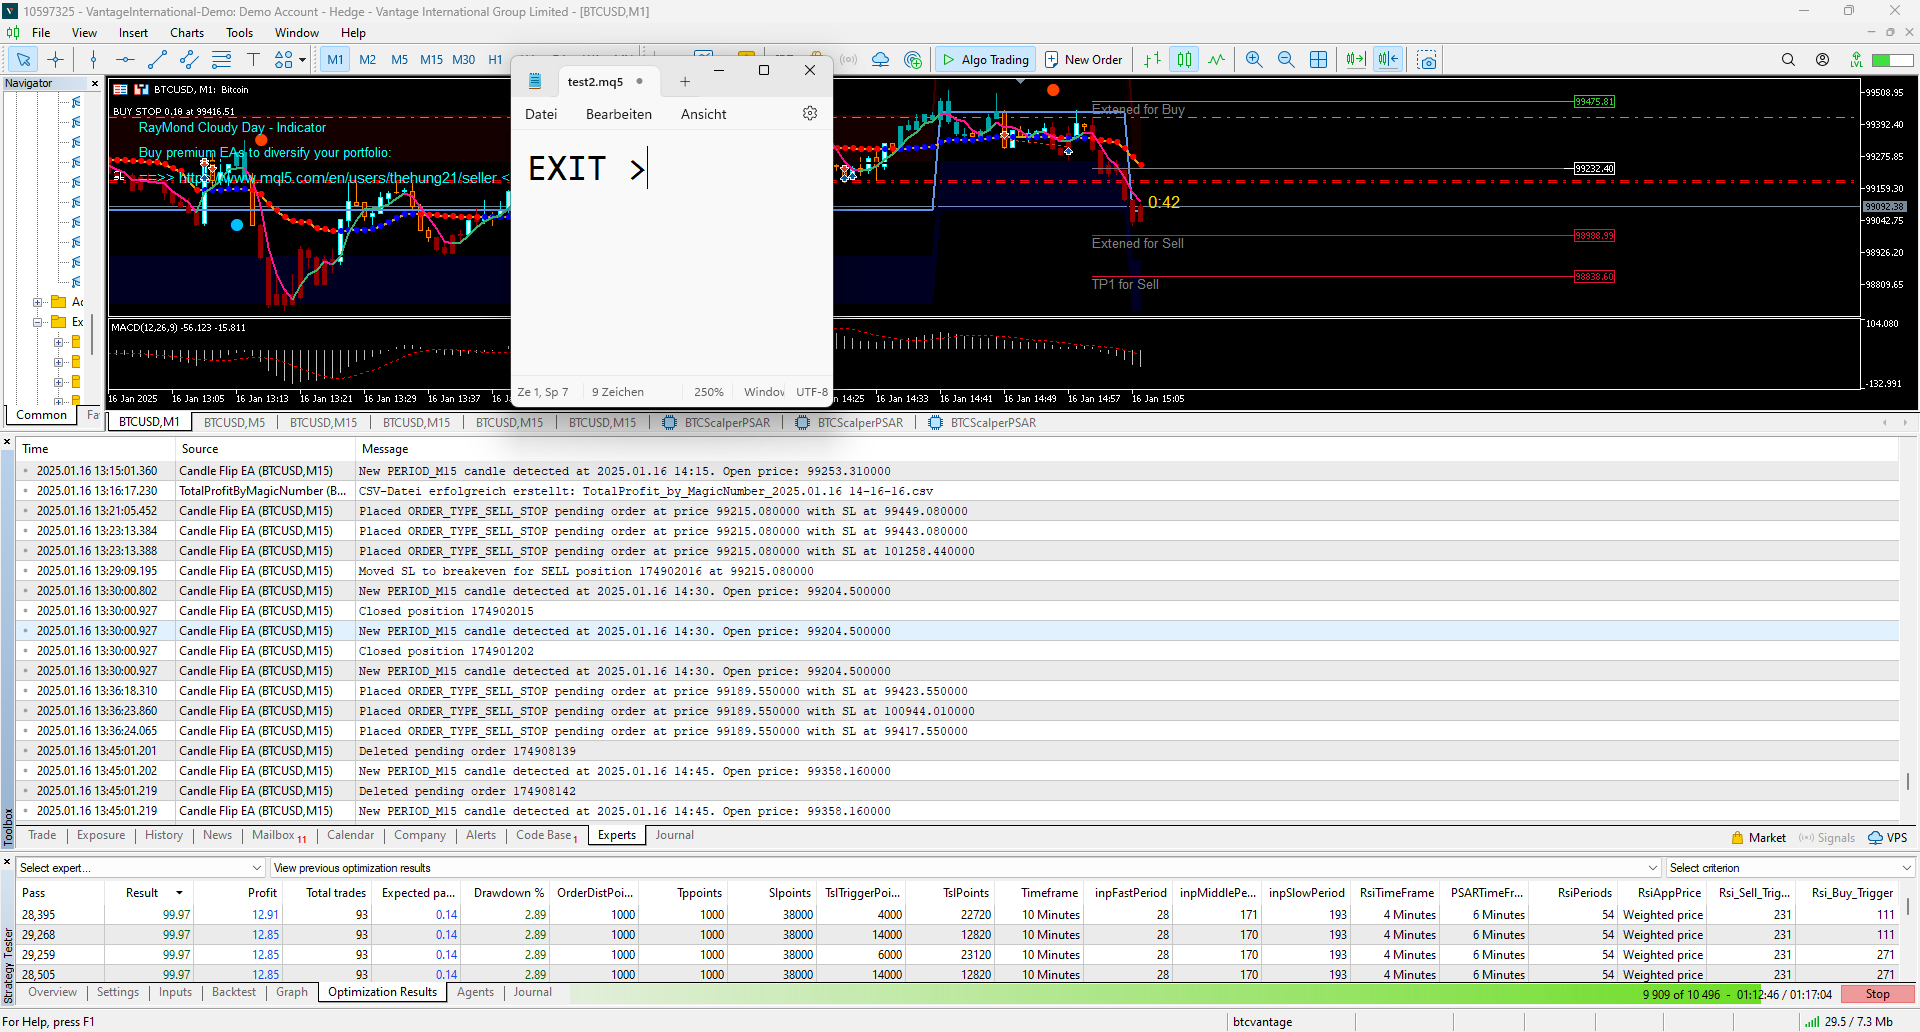Switch chart to M1 timeframe

[x=335, y=60]
